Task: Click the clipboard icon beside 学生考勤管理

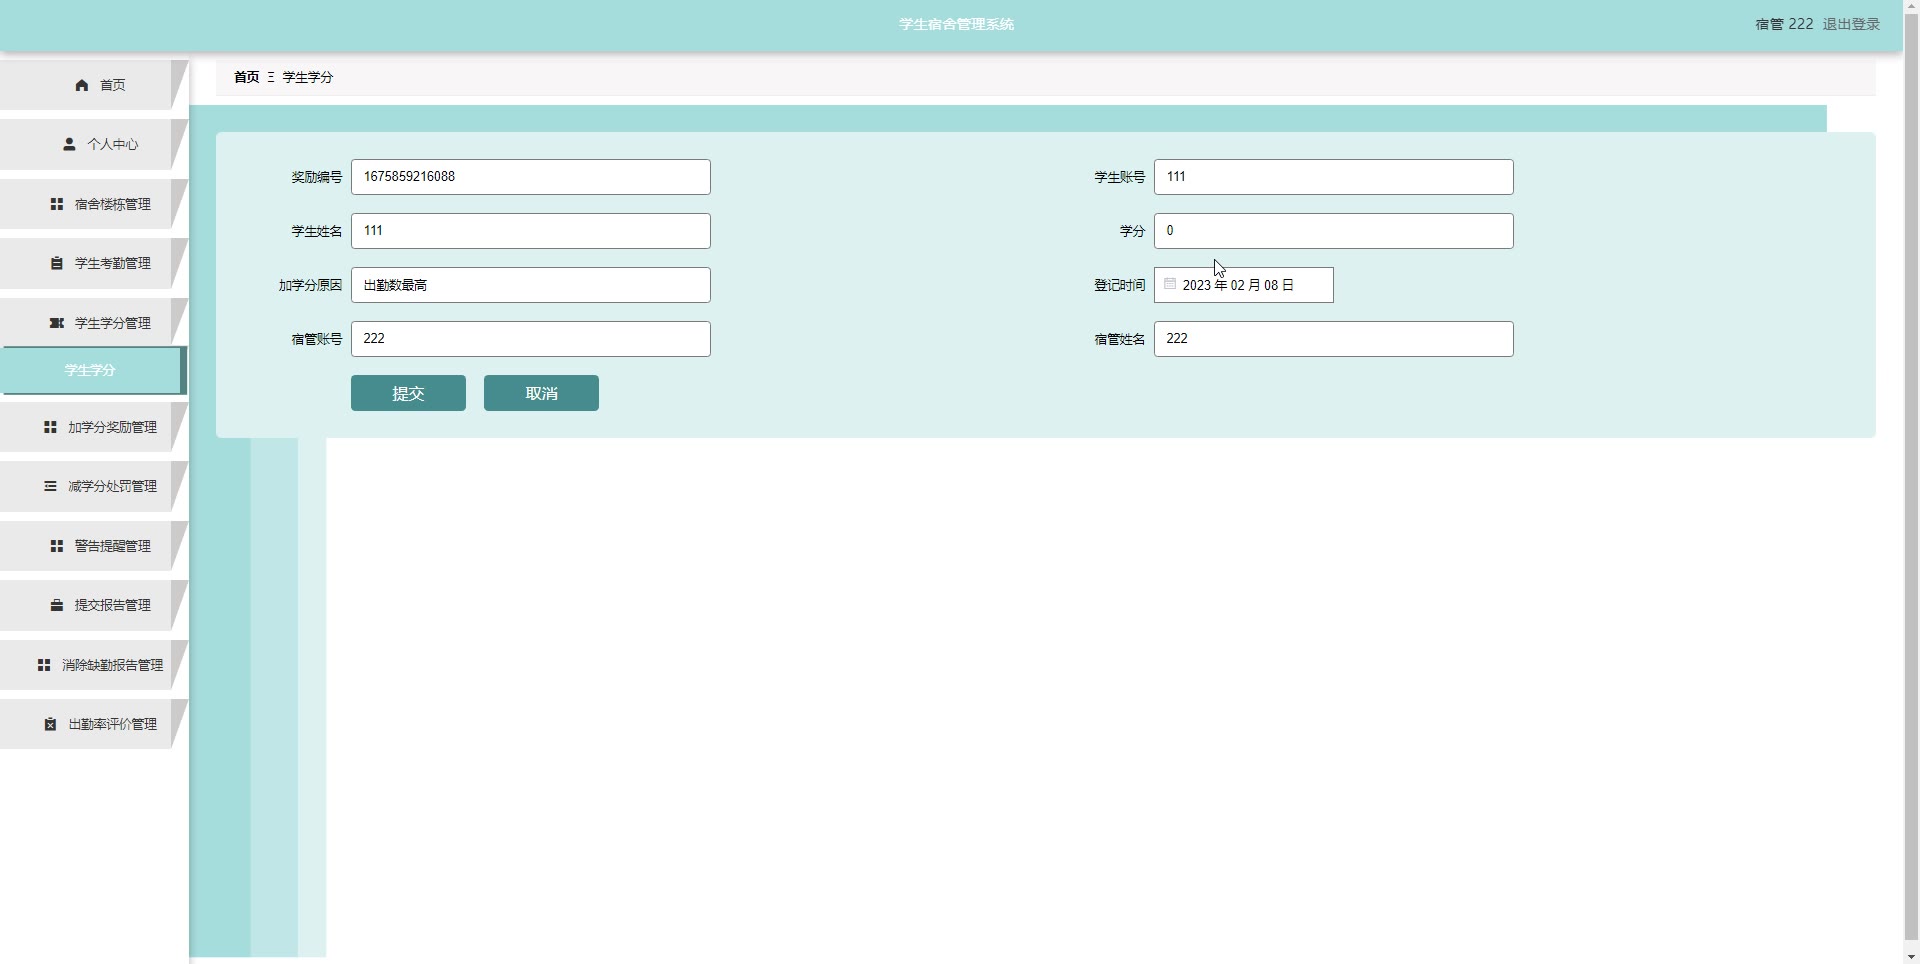Action: click(x=57, y=264)
